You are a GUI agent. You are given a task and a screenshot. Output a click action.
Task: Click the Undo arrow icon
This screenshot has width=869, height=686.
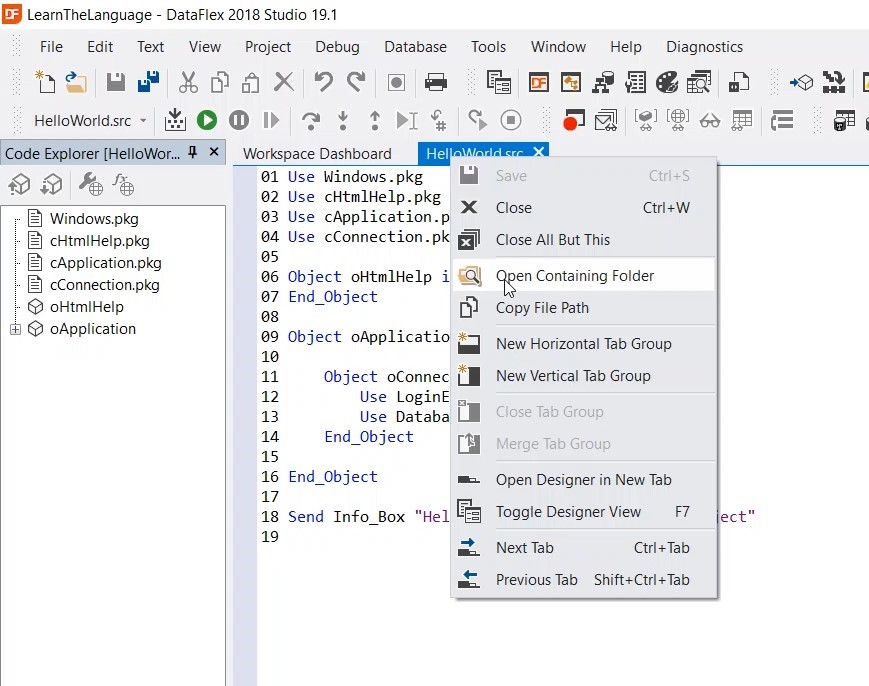[x=323, y=82]
